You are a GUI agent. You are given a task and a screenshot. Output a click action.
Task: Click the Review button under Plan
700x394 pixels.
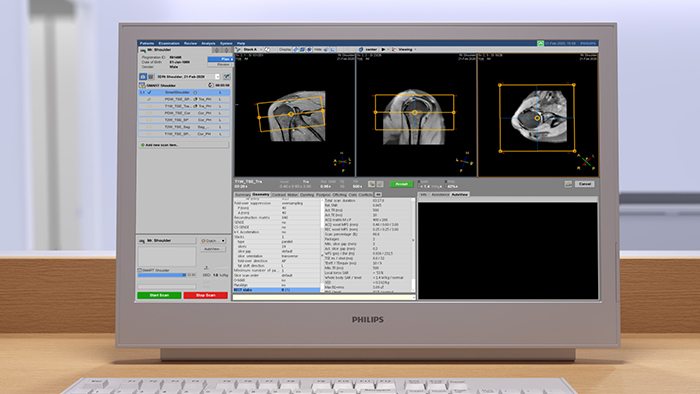(220, 65)
